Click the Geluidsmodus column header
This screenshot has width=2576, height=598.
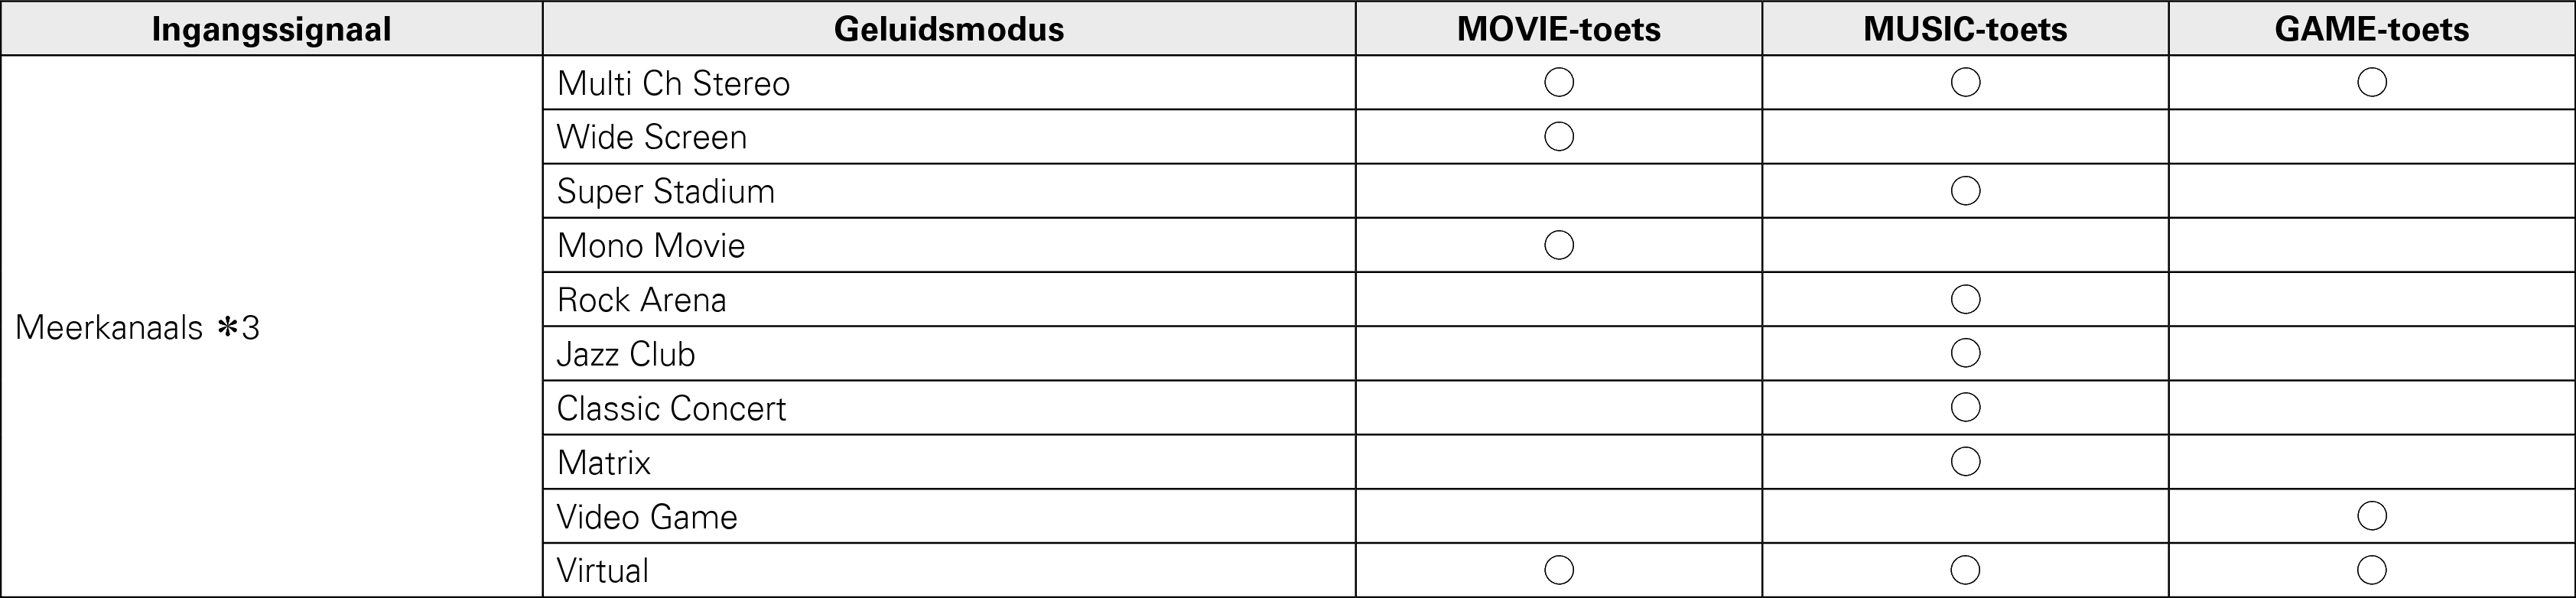click(948, 29)
